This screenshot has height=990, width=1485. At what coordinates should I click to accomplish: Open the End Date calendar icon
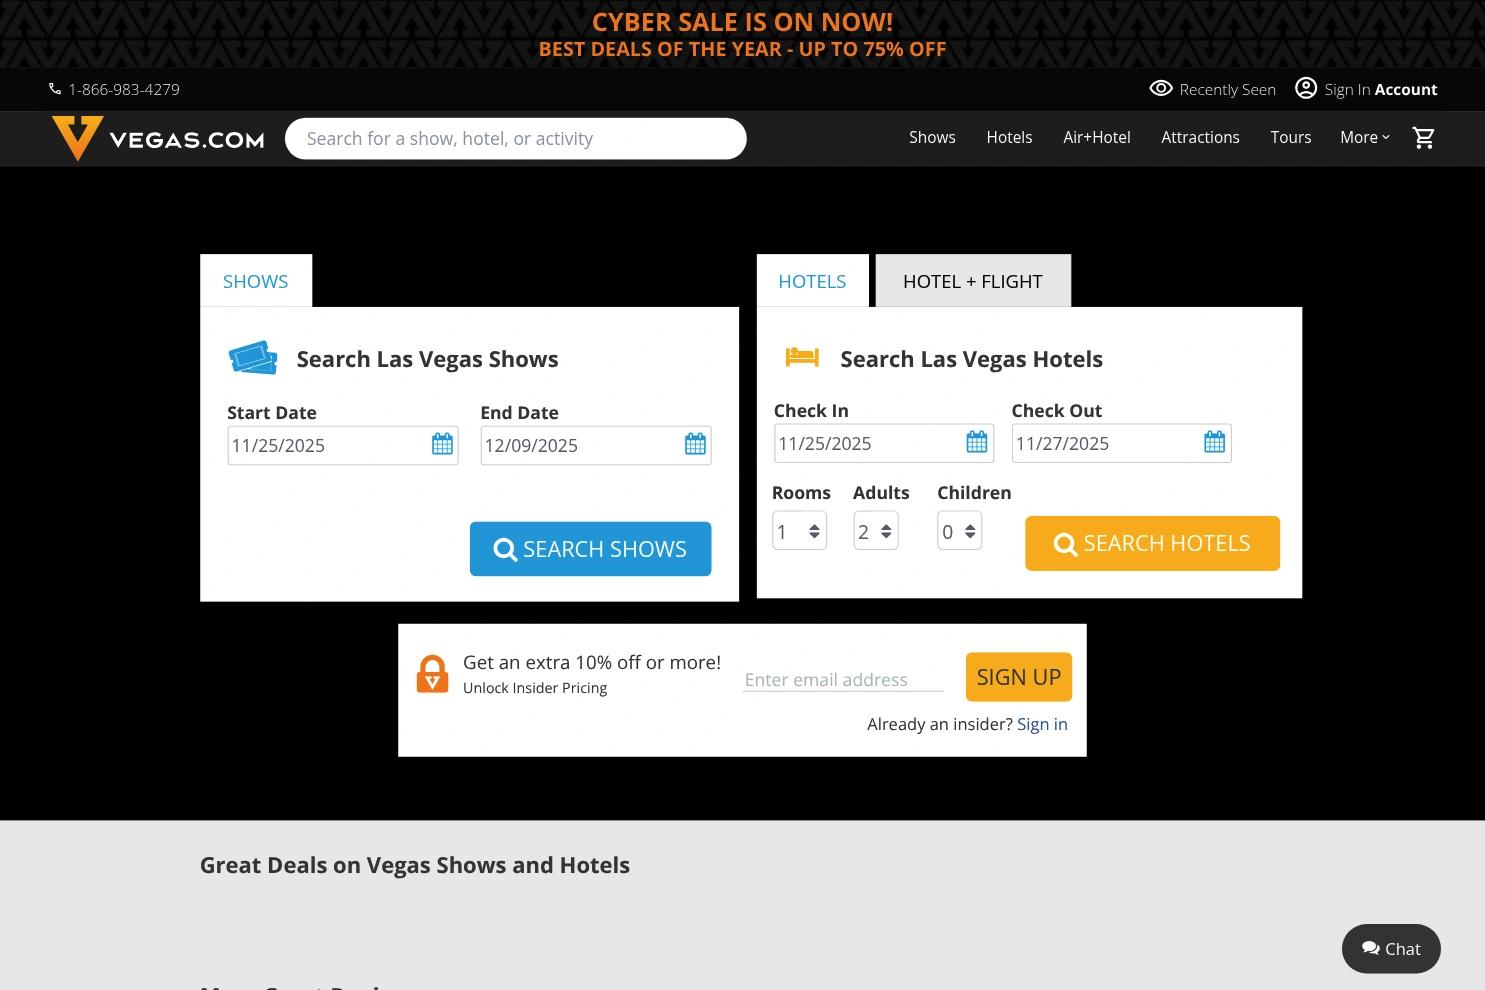tap(695, 444)
